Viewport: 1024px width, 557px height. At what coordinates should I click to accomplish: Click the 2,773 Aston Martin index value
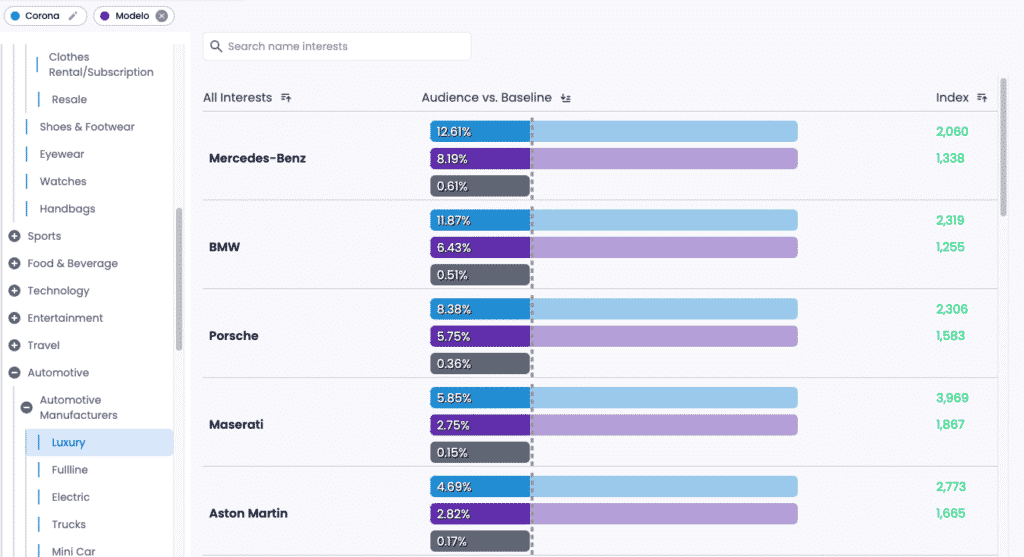click(x=951, y=486)
